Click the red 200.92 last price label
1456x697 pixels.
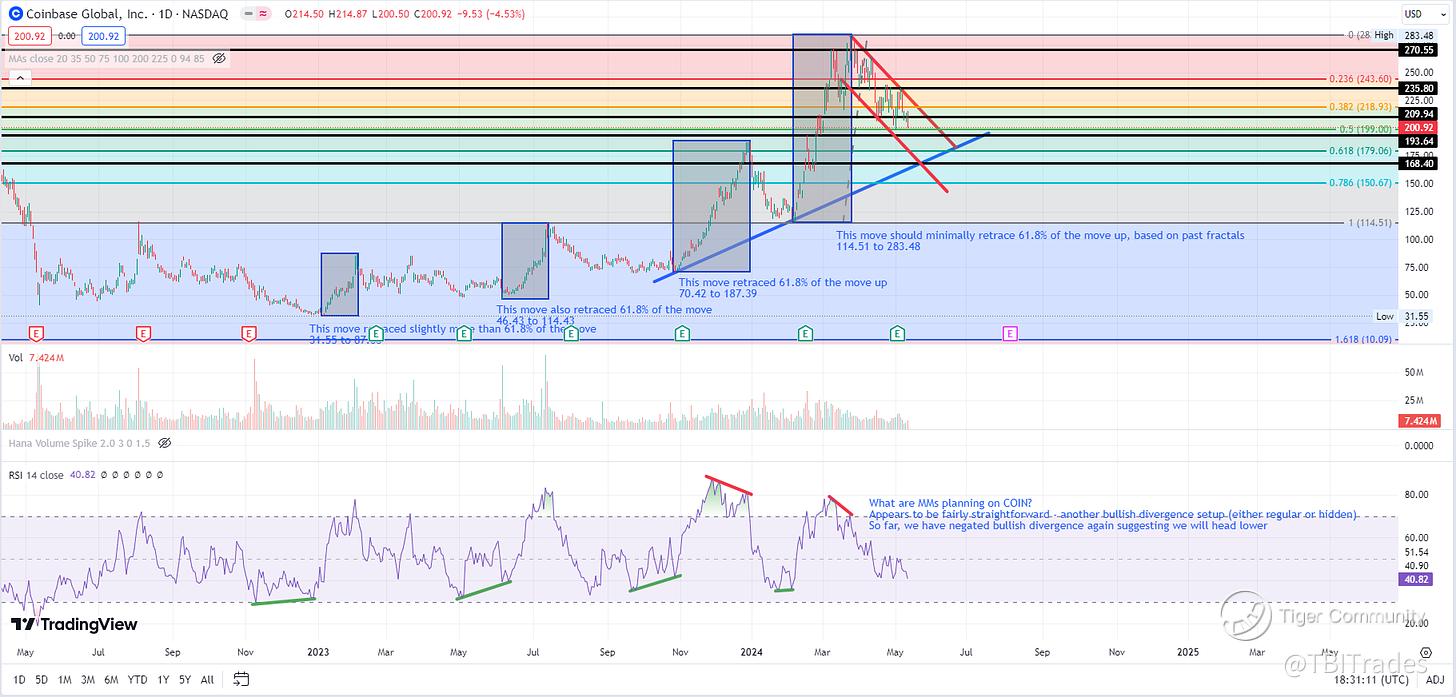tap(1420, 128)
